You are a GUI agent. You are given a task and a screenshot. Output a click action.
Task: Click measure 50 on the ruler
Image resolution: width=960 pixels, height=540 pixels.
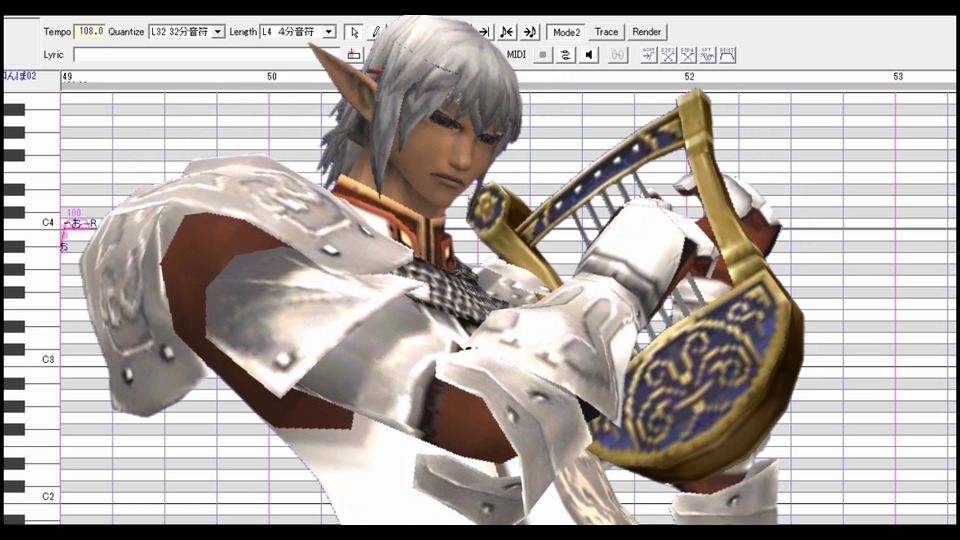(x=272, y=77)
